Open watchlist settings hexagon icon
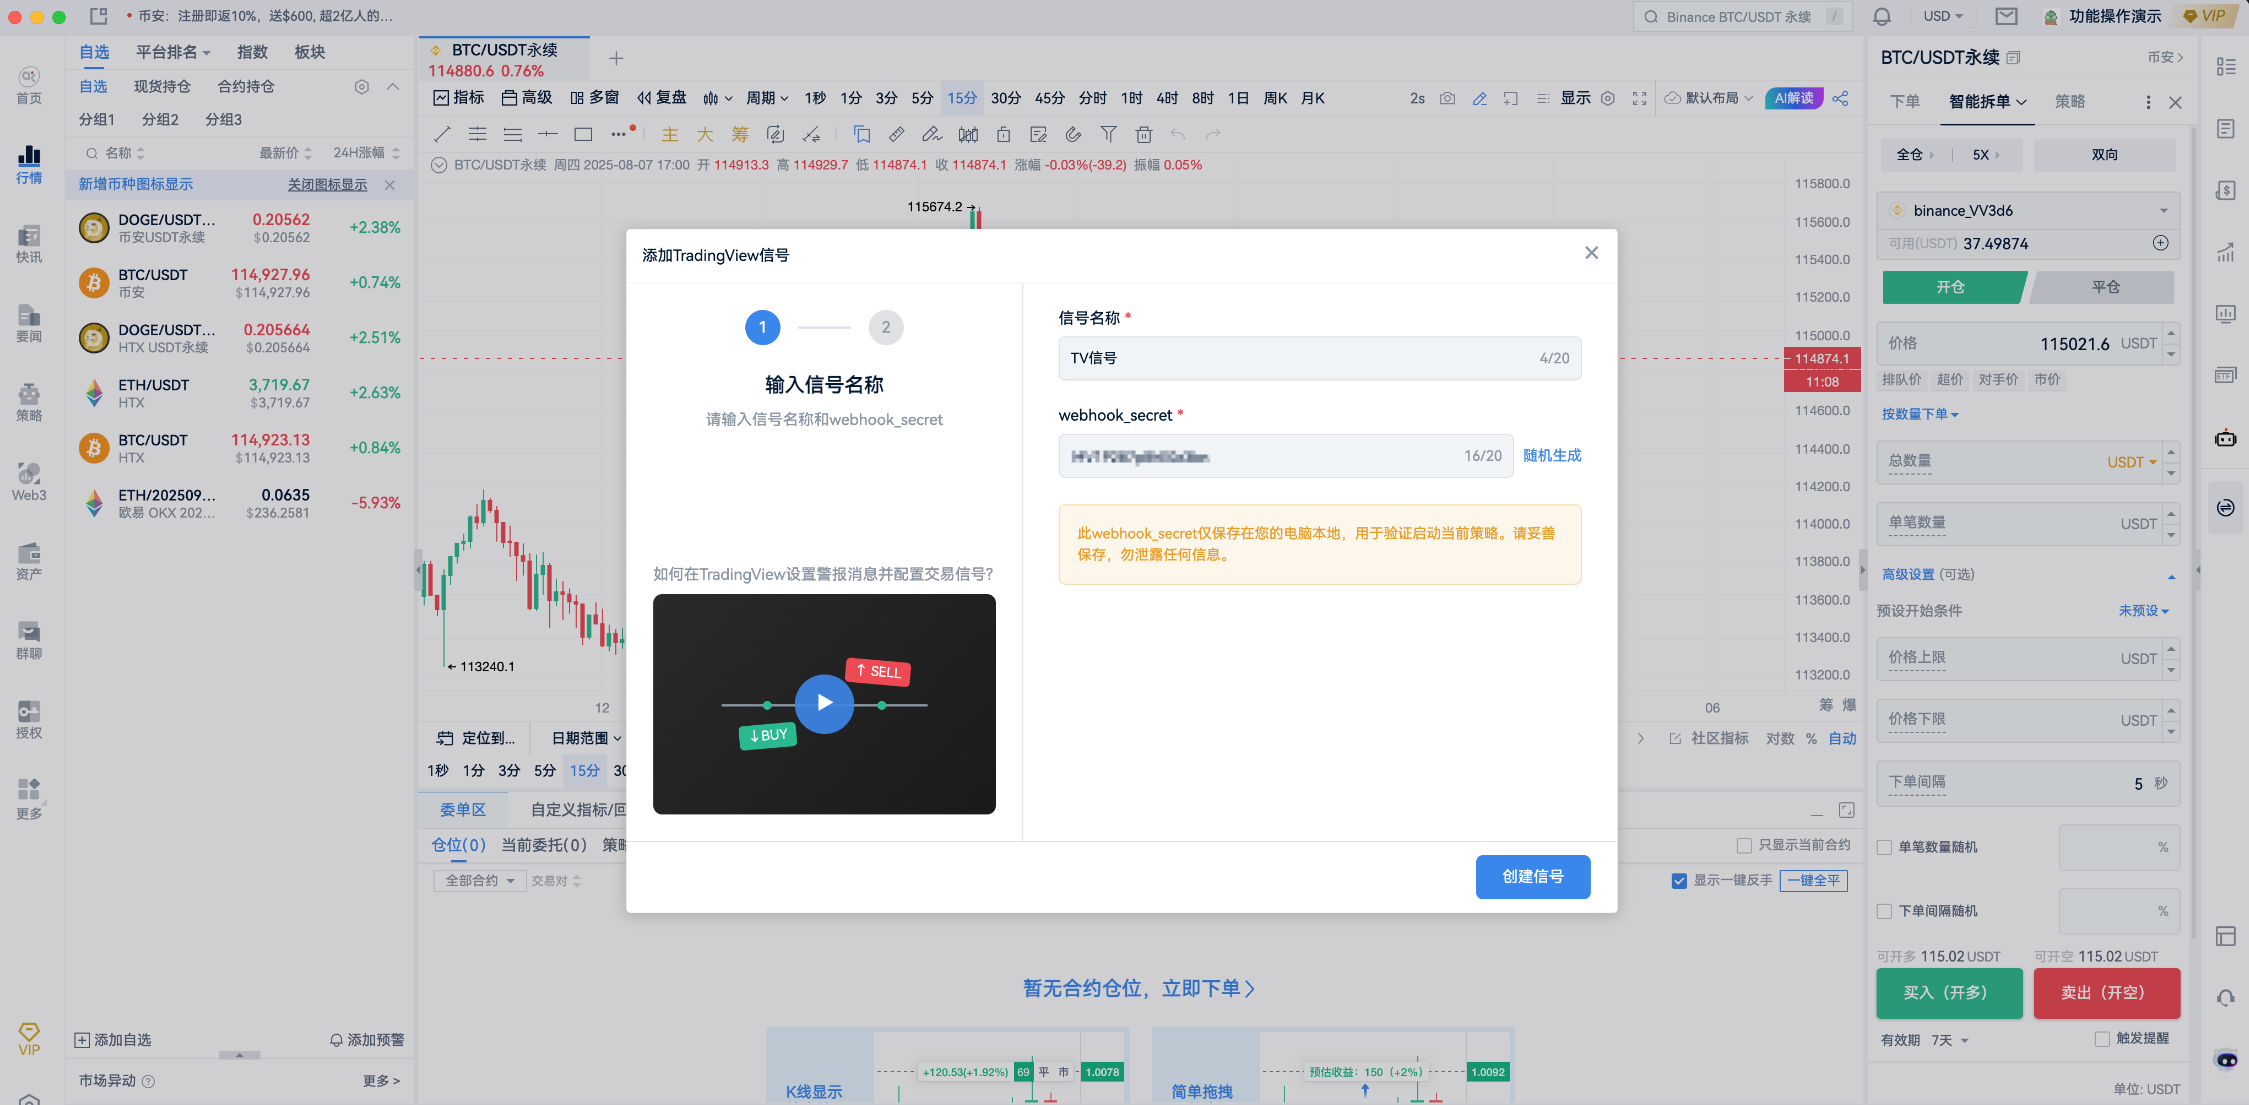2249x1105 pixels. (362, 87)
